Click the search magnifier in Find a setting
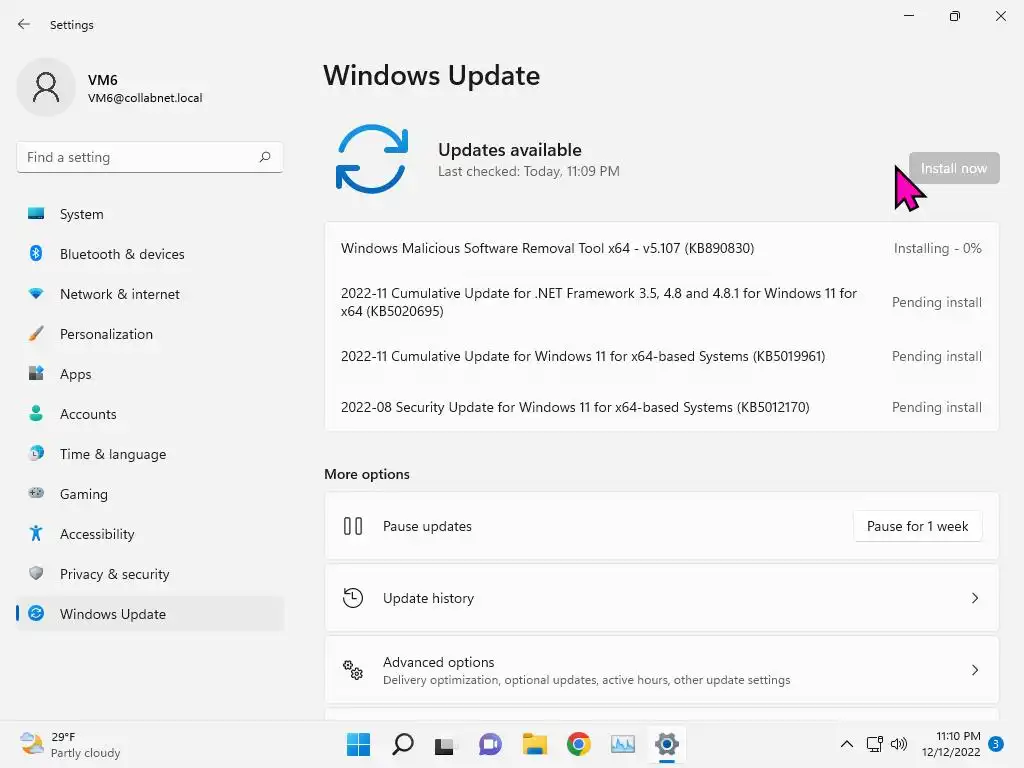1024x768 pixels. [264, 157]
